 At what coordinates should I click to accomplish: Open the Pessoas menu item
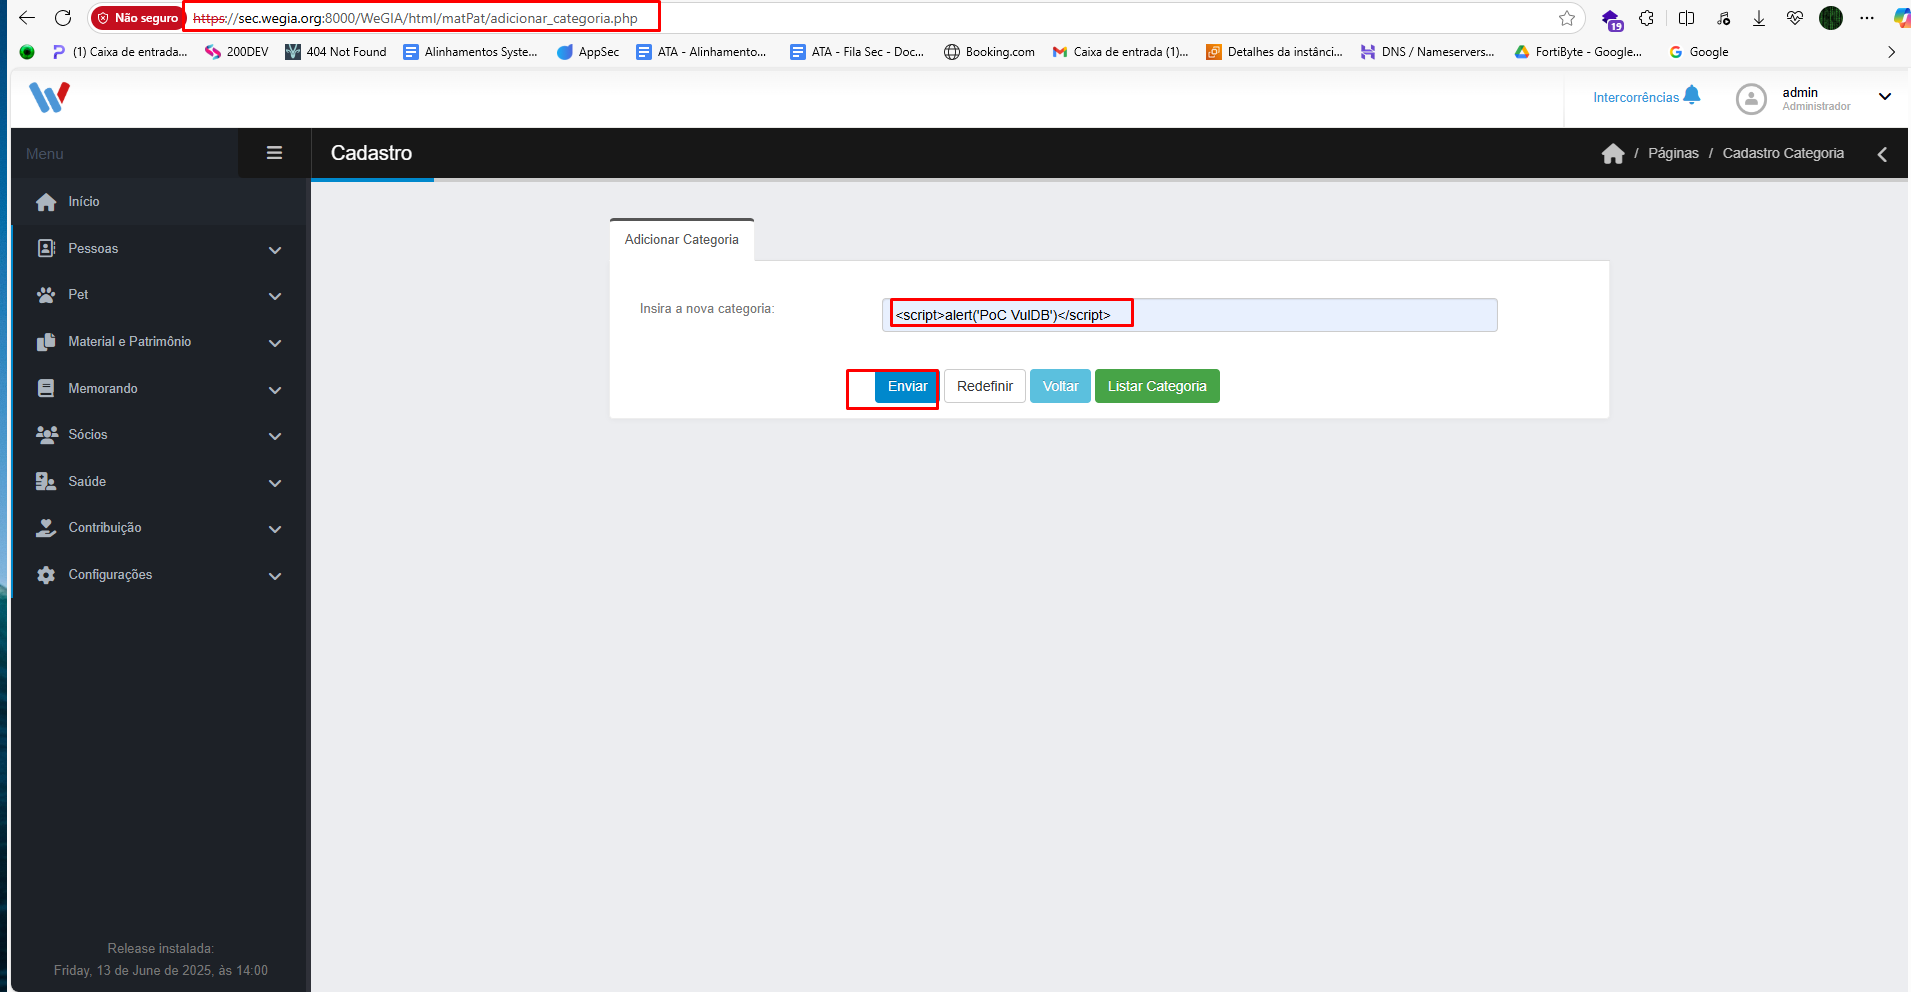159,248
